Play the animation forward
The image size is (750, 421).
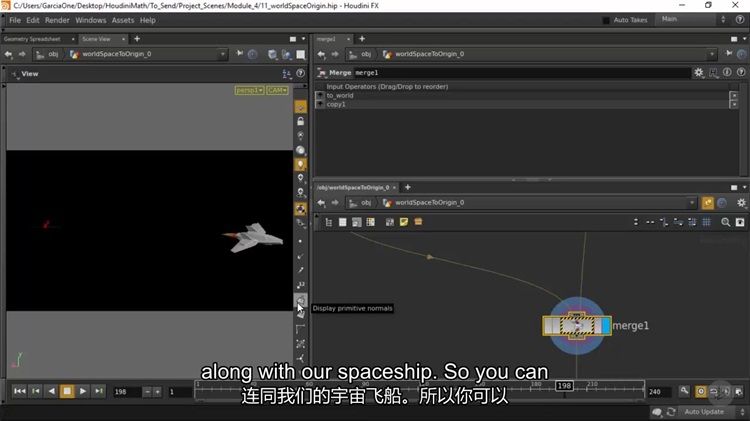pyautogui.click(x=83, y=391)
